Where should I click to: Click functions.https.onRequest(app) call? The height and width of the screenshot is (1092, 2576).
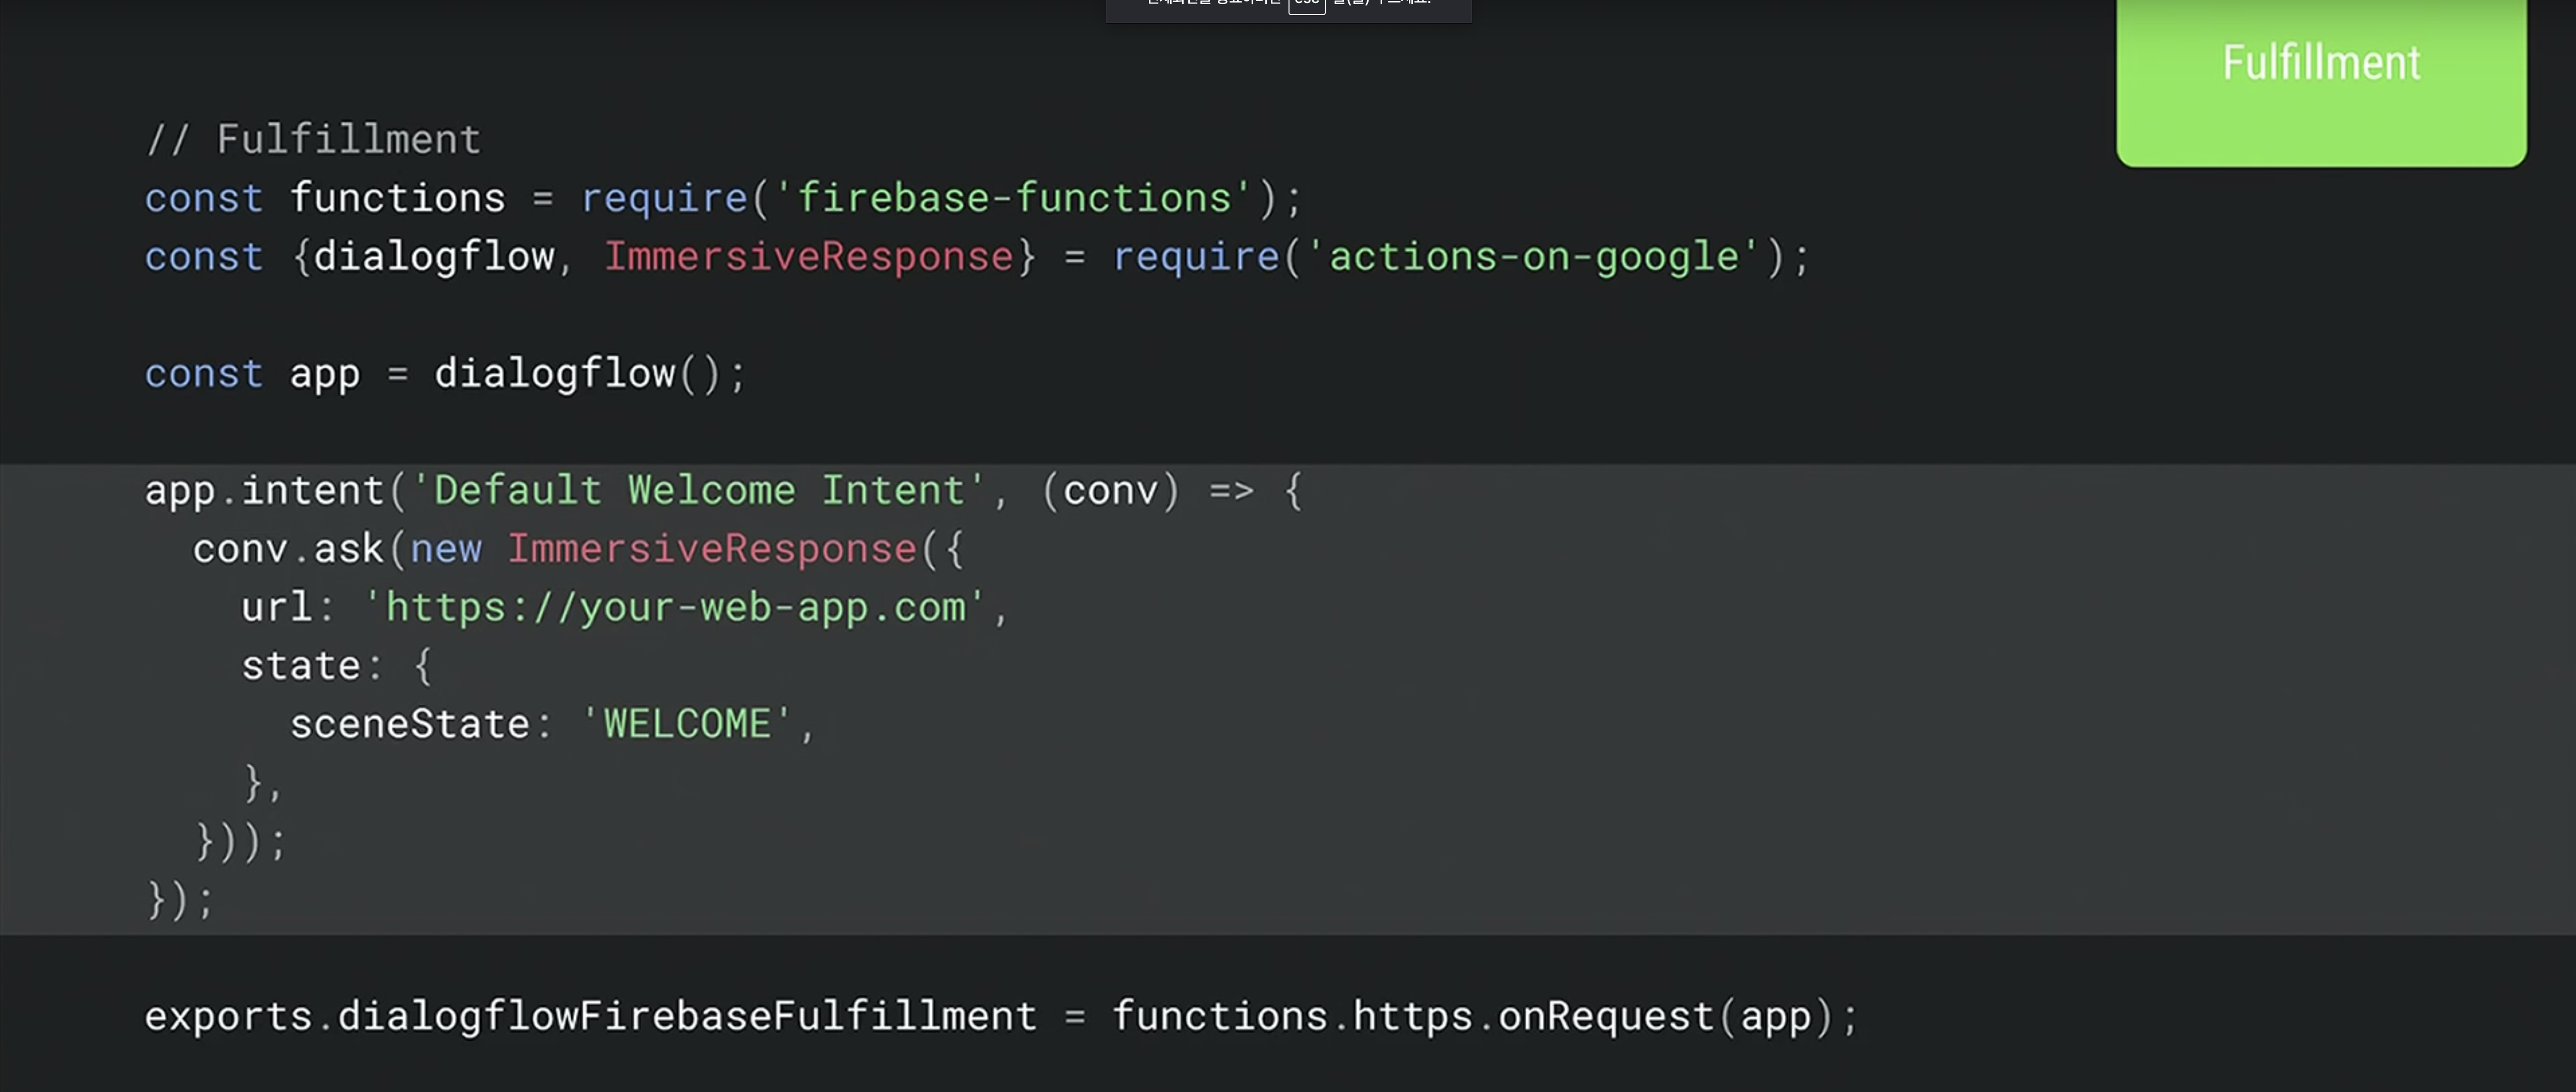(x=1472, y=1017)
